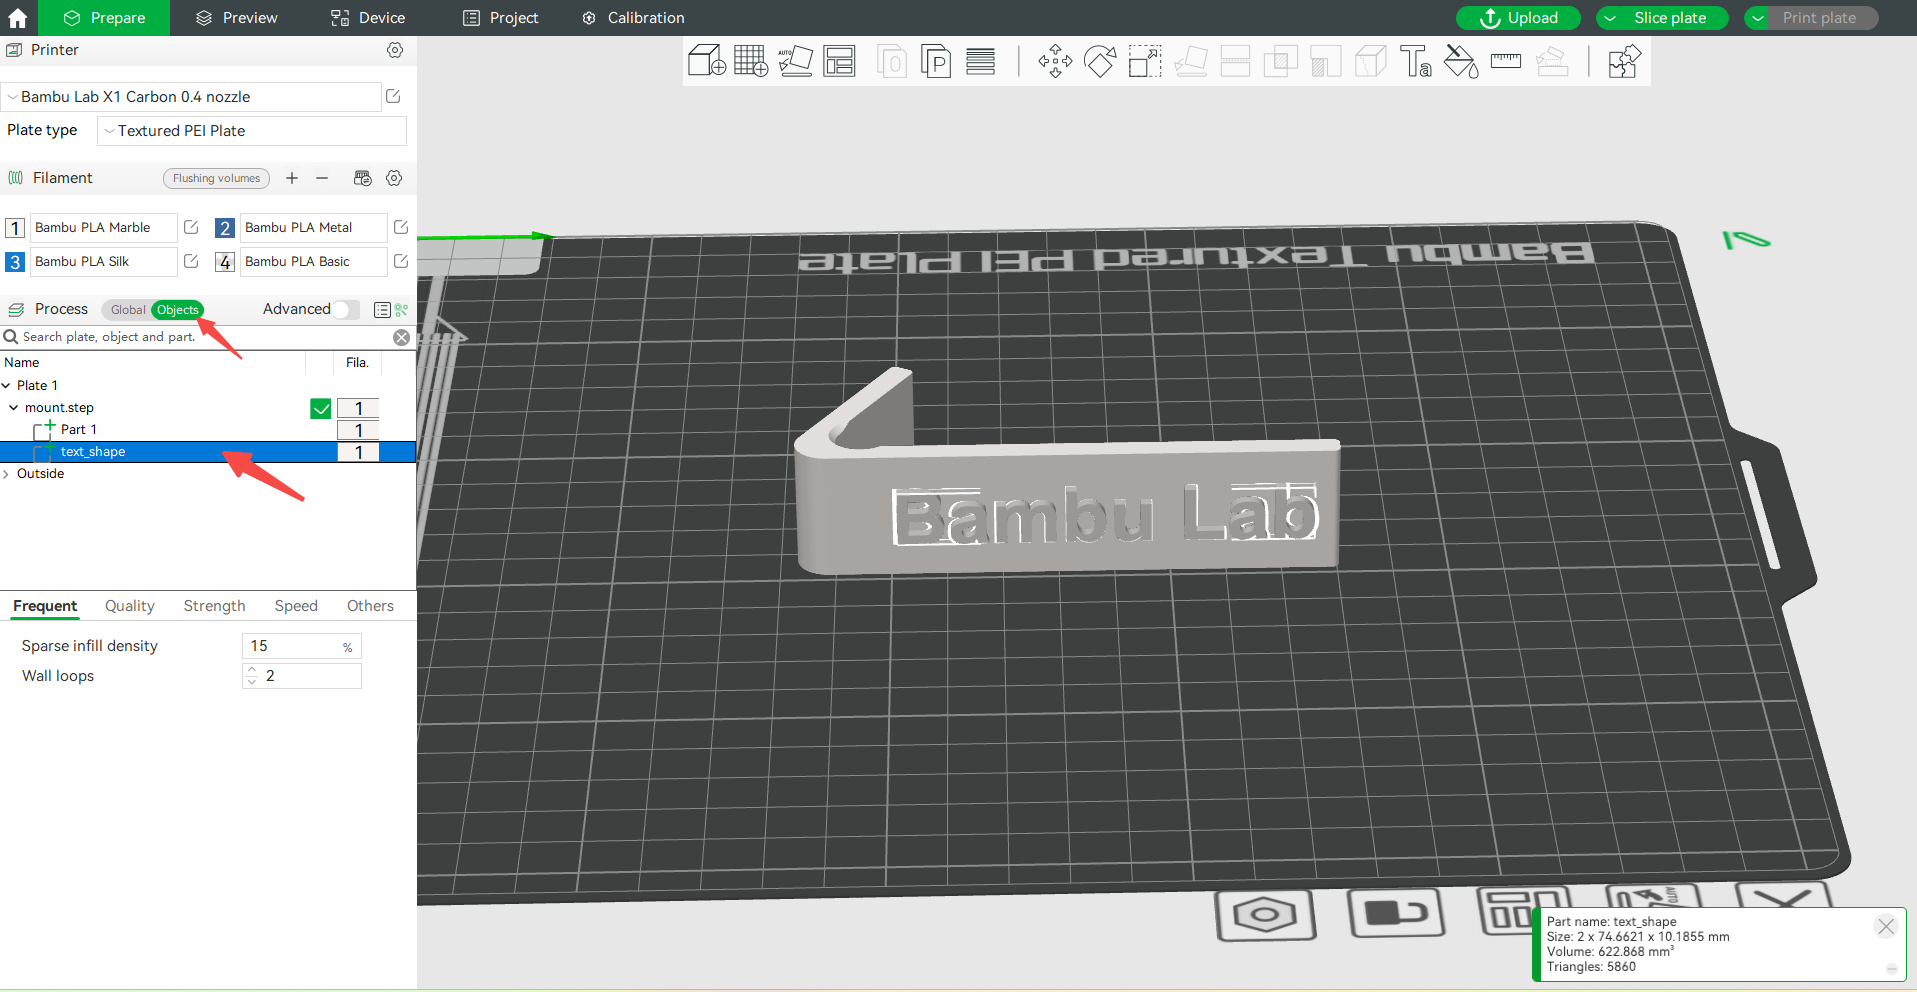Viewport: 1917px width, 992px height.
Task: Collapse the mount.step tree node
Action: (14, 408)
